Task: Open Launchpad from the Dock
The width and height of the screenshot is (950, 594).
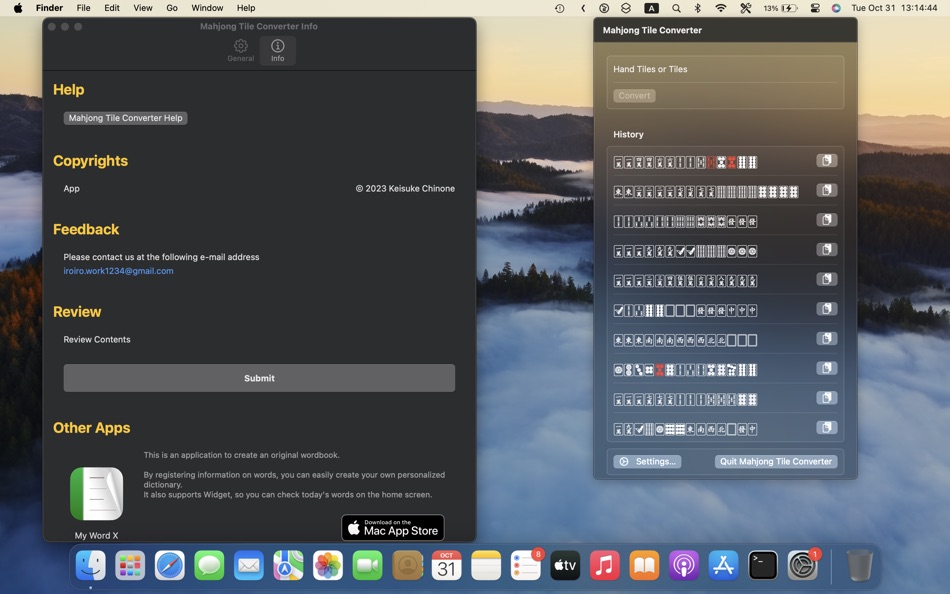Action: [x=130, y=566]
